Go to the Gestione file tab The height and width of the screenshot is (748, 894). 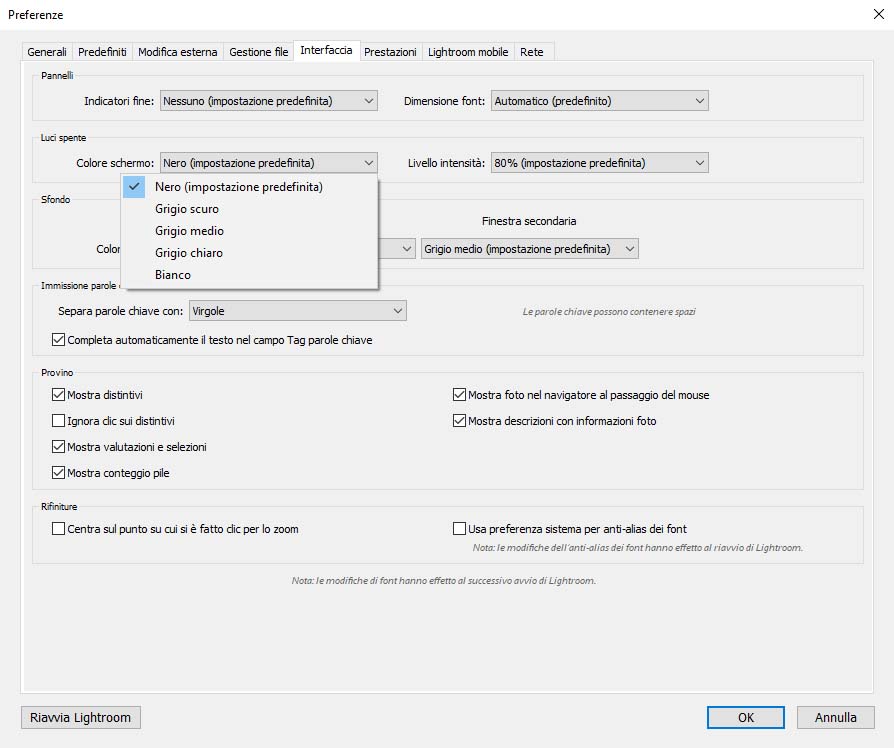click(x=258, y=52)
